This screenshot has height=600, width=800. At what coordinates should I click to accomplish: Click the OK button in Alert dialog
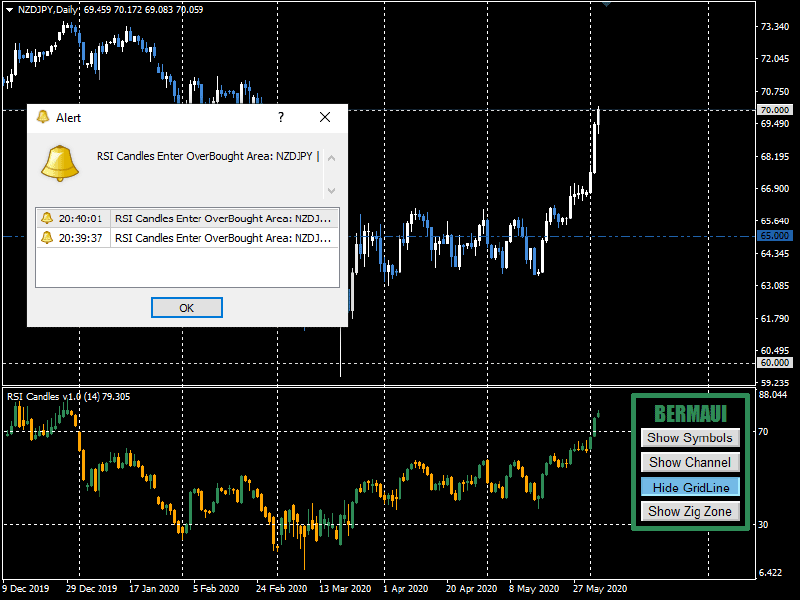click(x=187, y=308)
